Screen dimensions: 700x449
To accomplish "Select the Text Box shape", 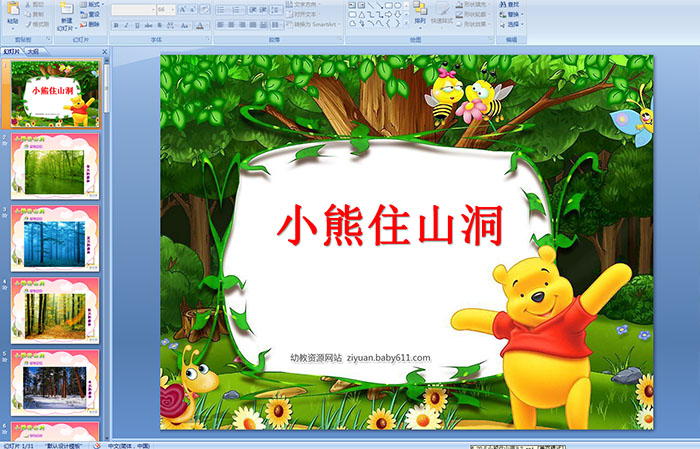I will click(x=352, y=5).
